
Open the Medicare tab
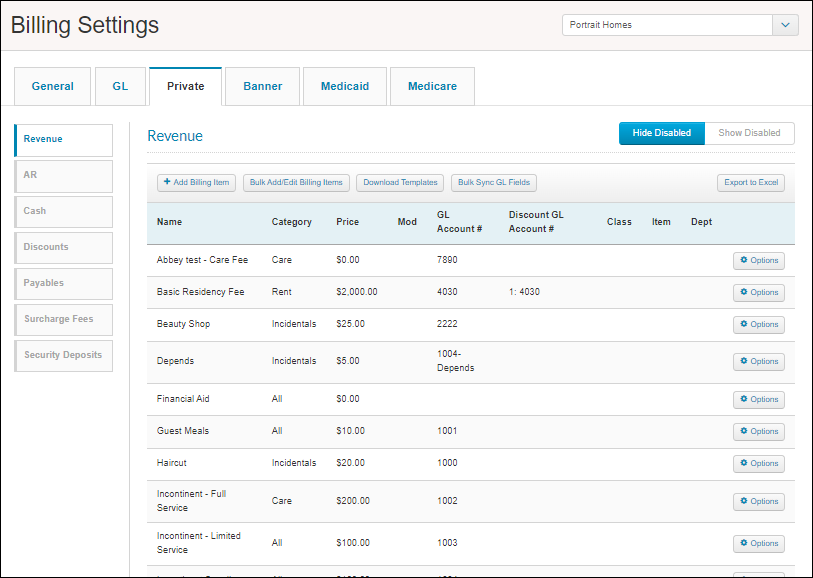point(432,86)
